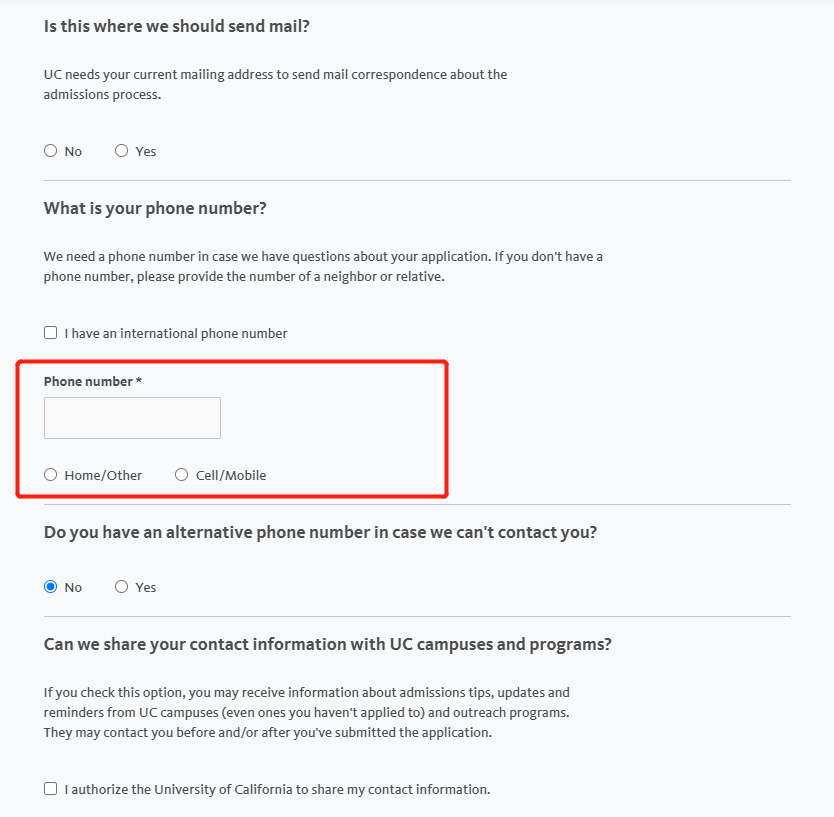Click the "We need a phone number" description text
The height and width of the screenshot is (817, 834).
pyautogui.click(x=323, y=266)
